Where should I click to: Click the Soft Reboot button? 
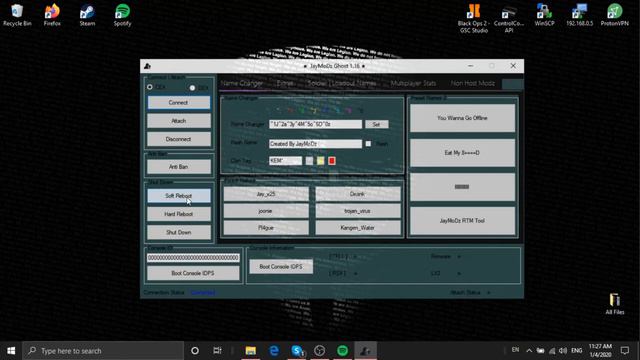[x=179, y=196]
